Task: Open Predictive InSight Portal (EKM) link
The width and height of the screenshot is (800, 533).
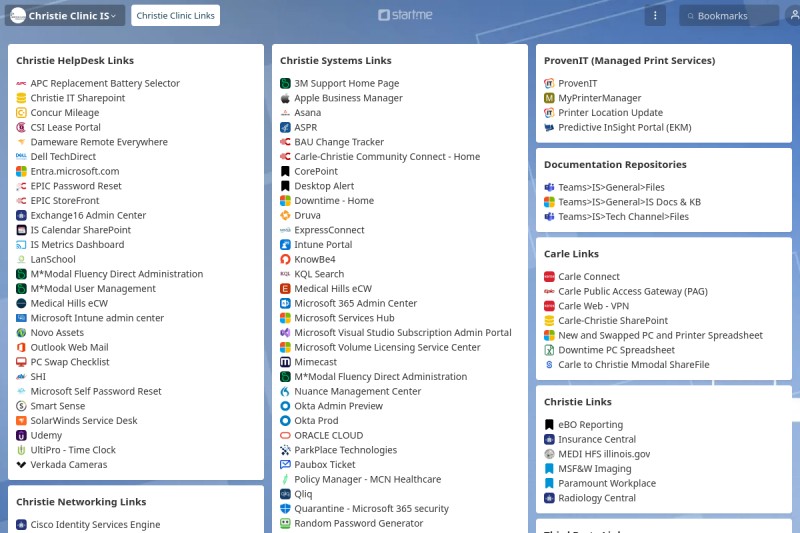Action: [624, 128]
